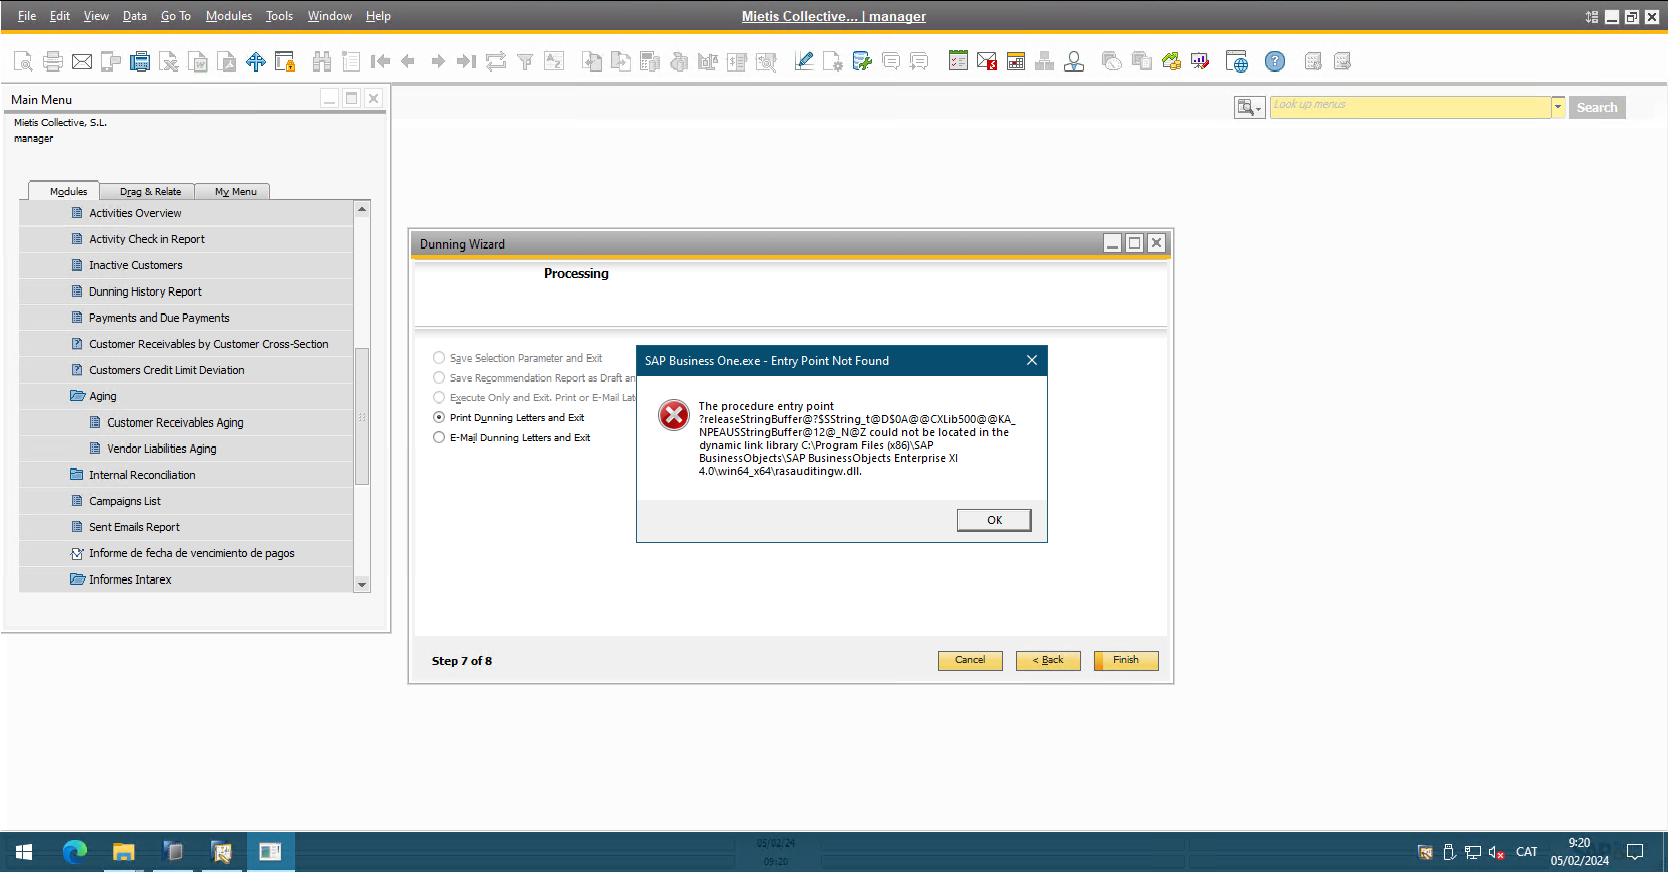Click the Messages/Alerts envelope icon
1668x872 pixels.
987,62
